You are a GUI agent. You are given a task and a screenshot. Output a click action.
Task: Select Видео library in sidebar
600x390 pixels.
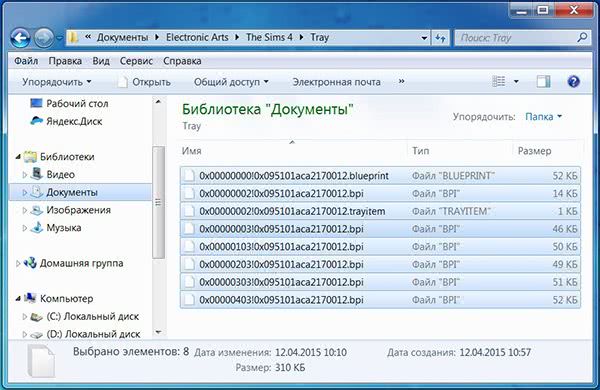[x=60, y=175]
